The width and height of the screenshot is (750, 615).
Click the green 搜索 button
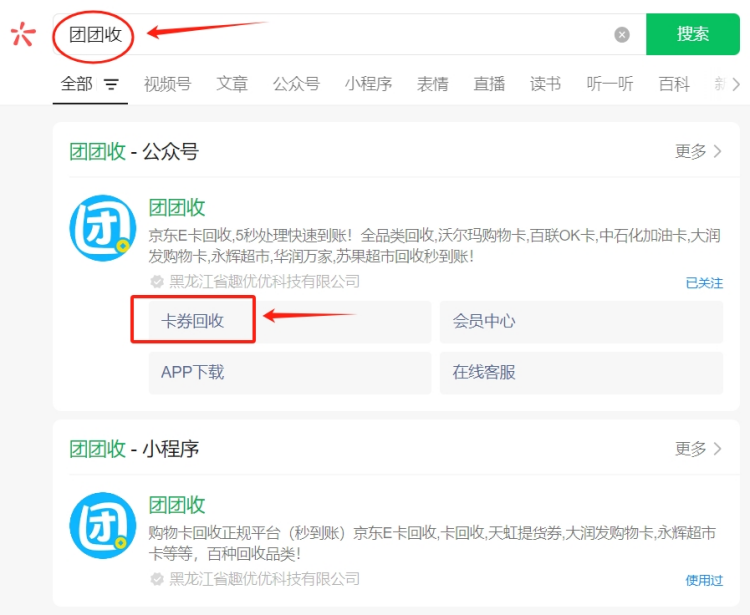(692, 34)
